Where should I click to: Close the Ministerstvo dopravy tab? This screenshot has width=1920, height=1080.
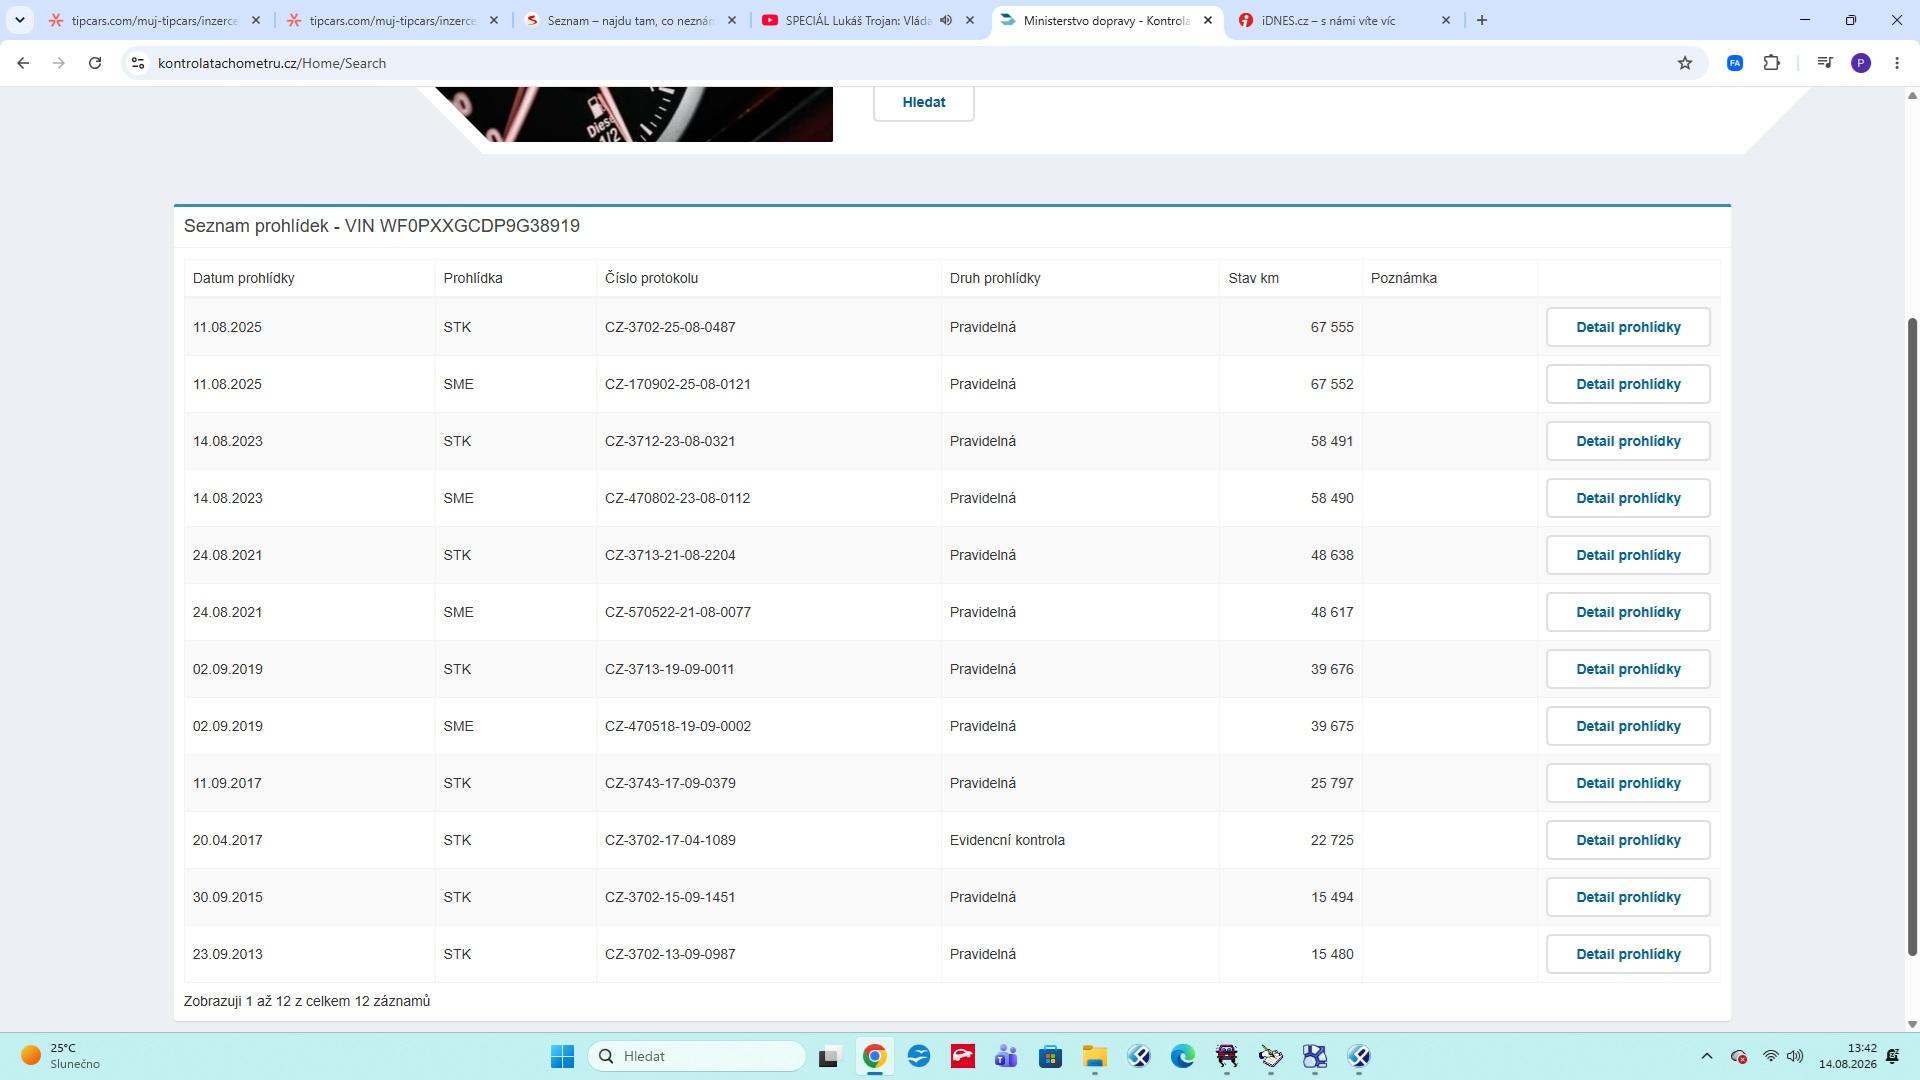[1207, 20]
